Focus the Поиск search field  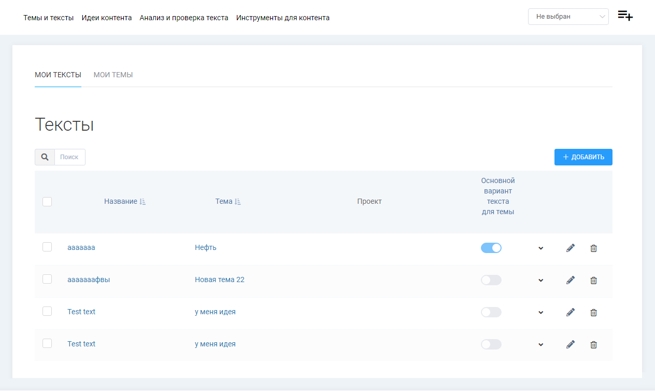[70, 157]
